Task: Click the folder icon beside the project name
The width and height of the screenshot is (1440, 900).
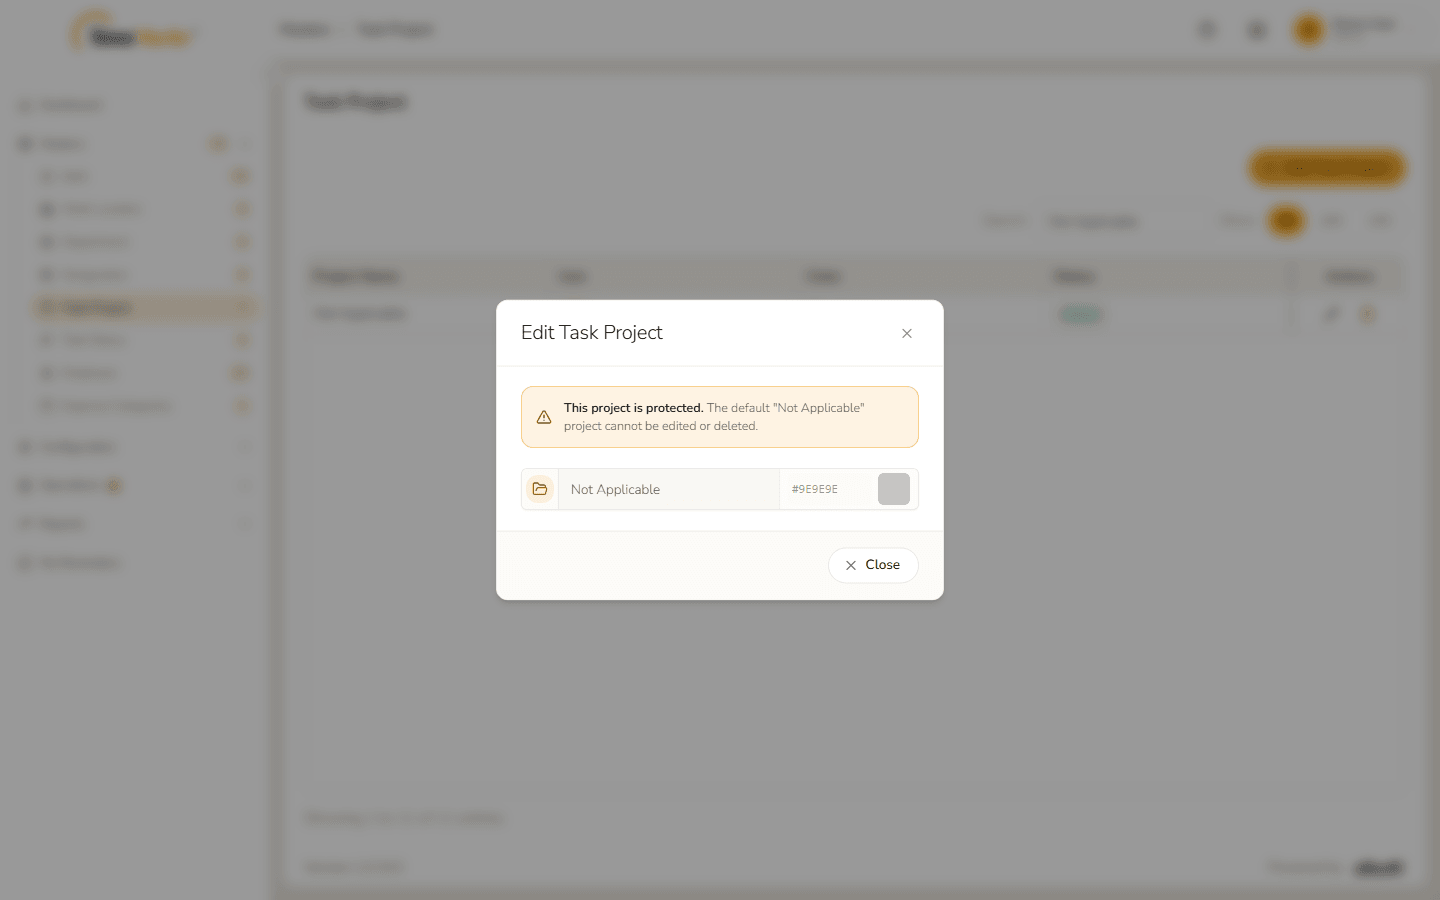Action: click(x=540, y=489)
